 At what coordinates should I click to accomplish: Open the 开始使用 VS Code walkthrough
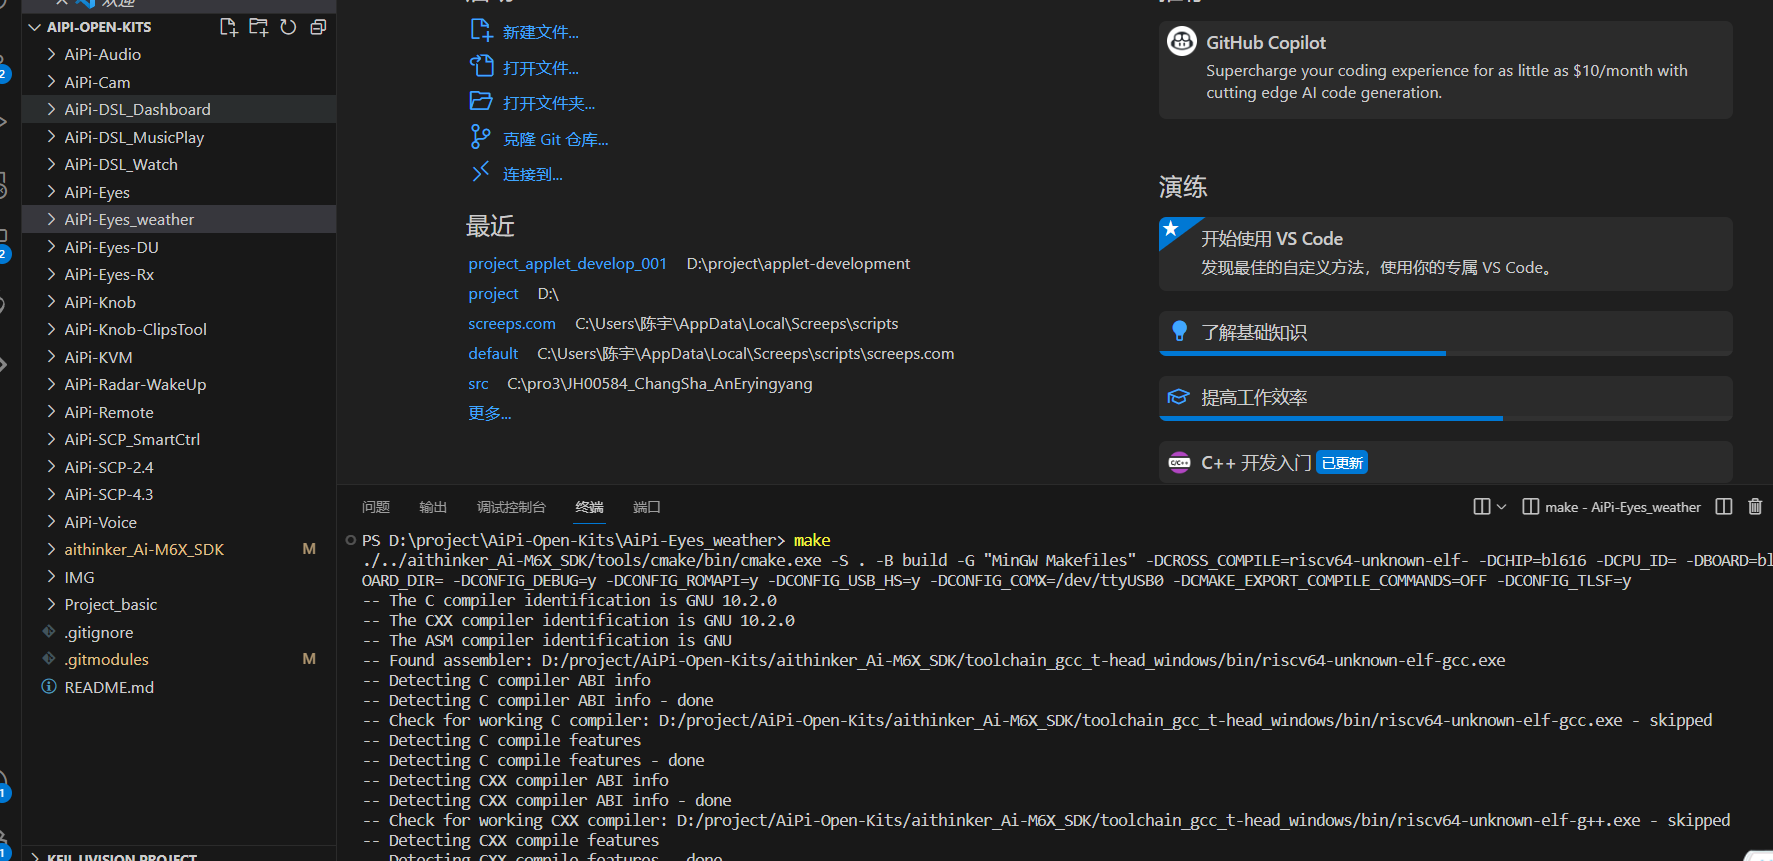[1445, 254]
